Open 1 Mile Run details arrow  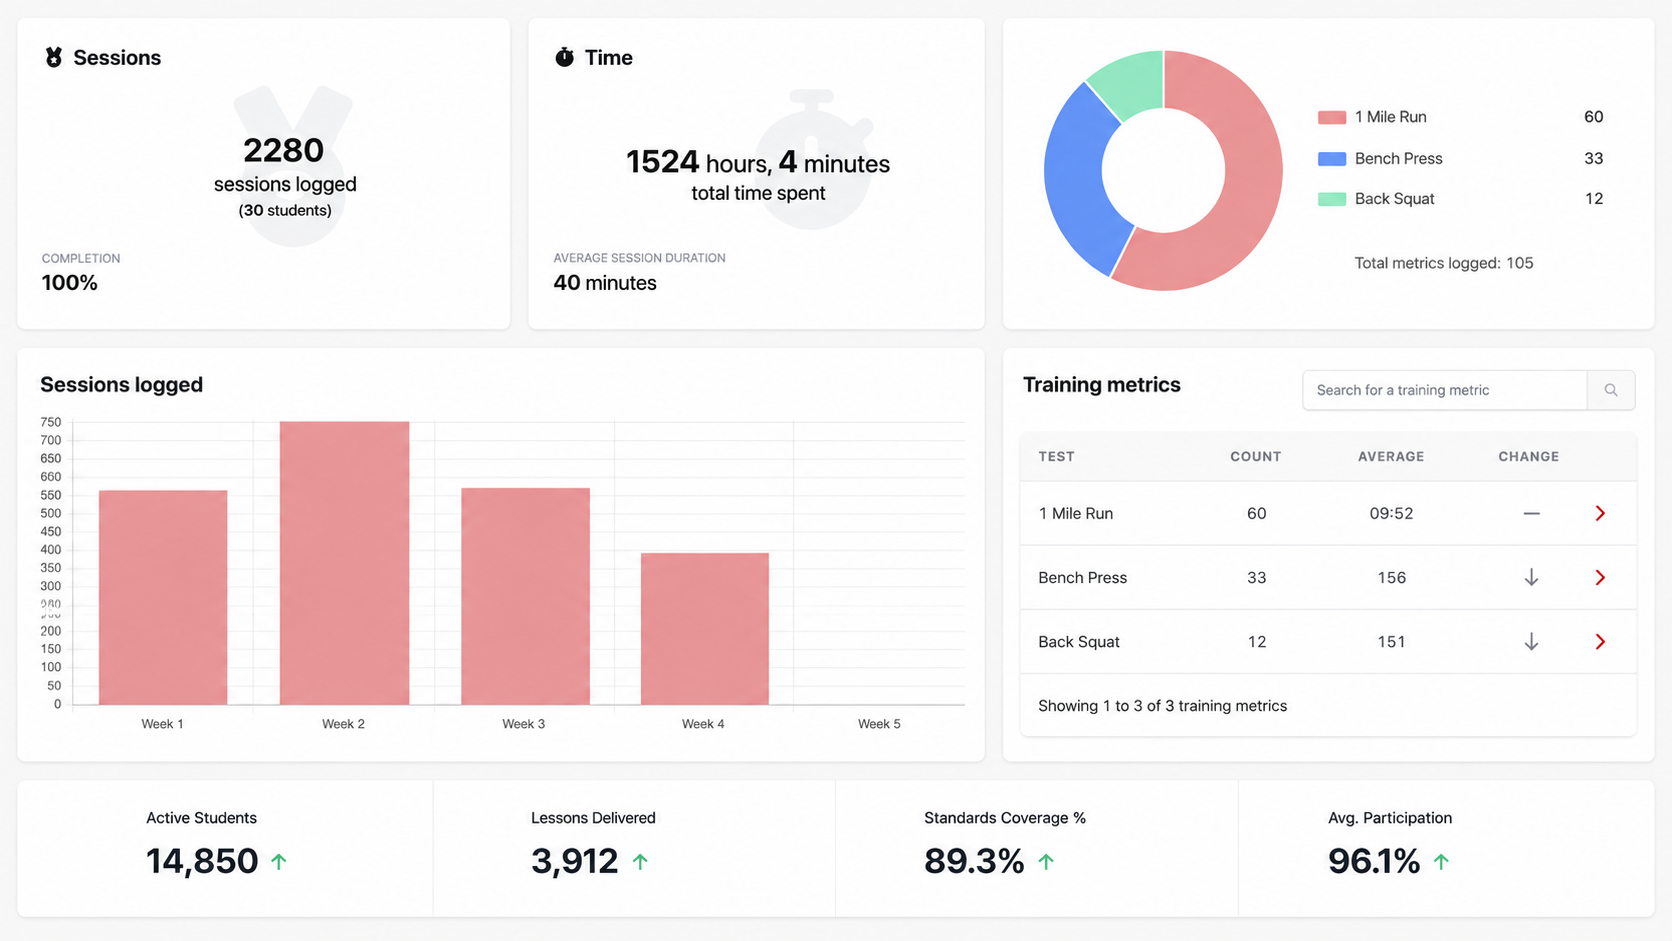pos(1600,513)
